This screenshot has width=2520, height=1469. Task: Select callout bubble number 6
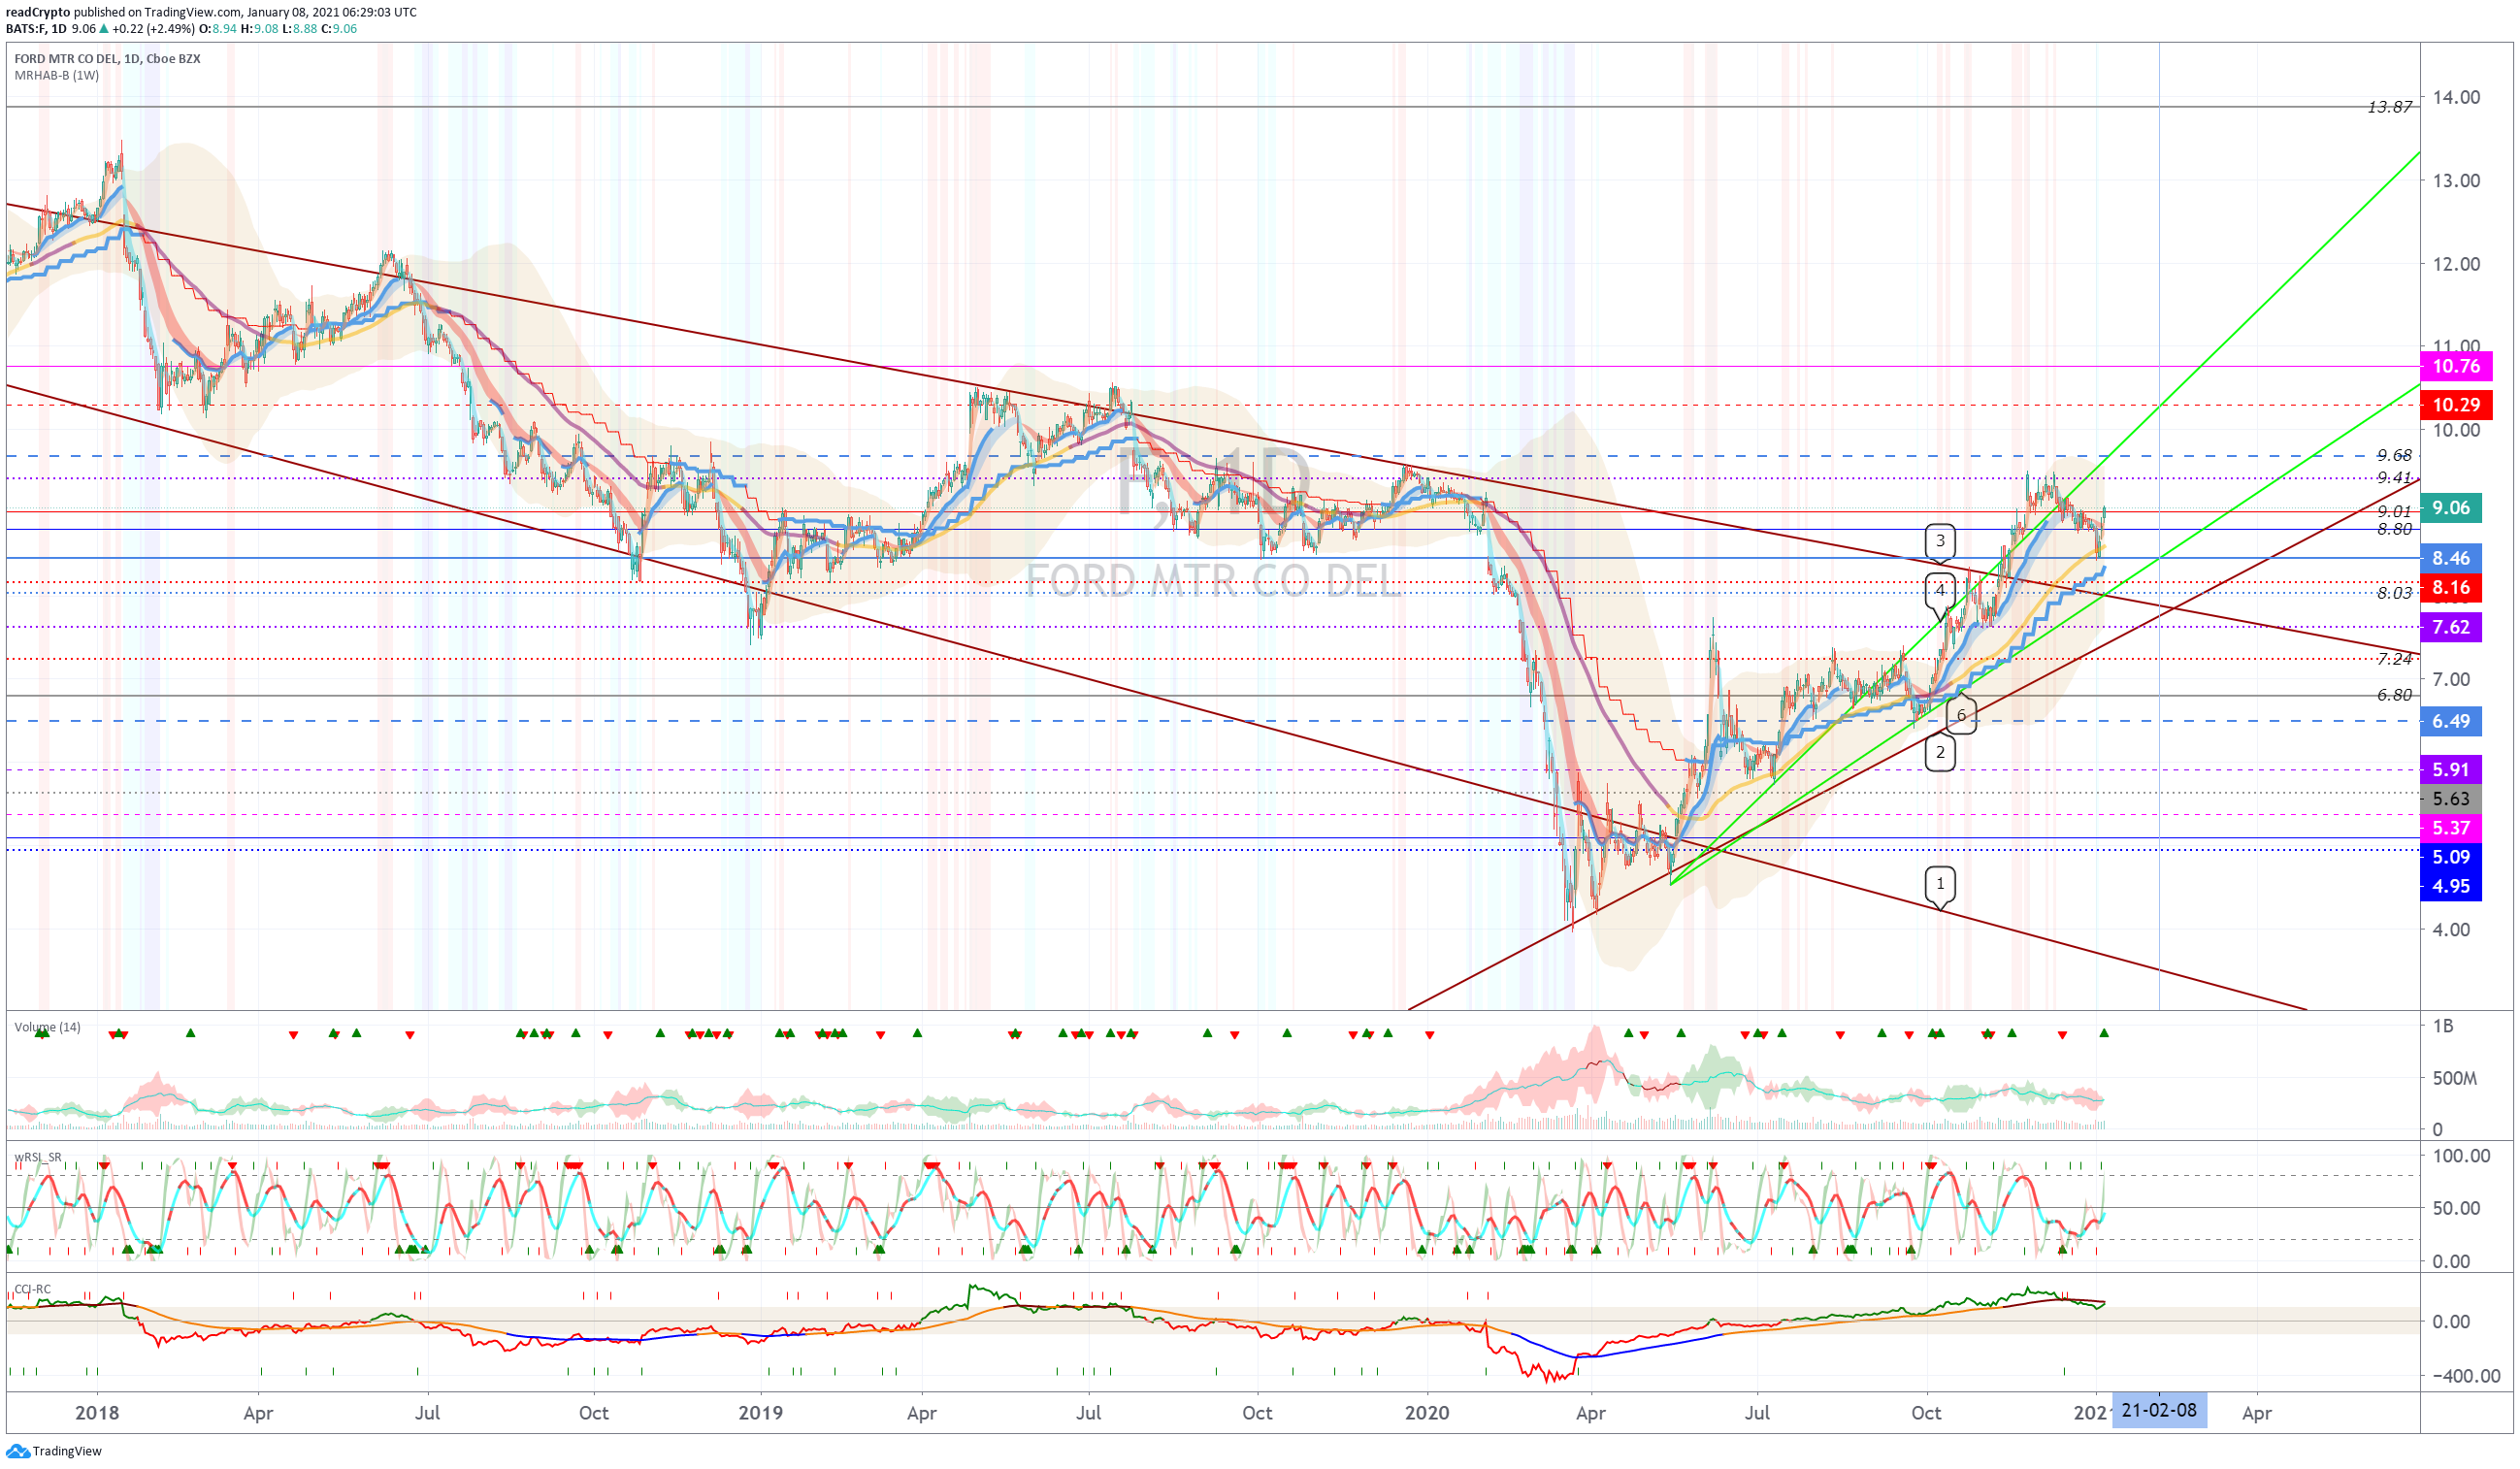(1961, 715)
